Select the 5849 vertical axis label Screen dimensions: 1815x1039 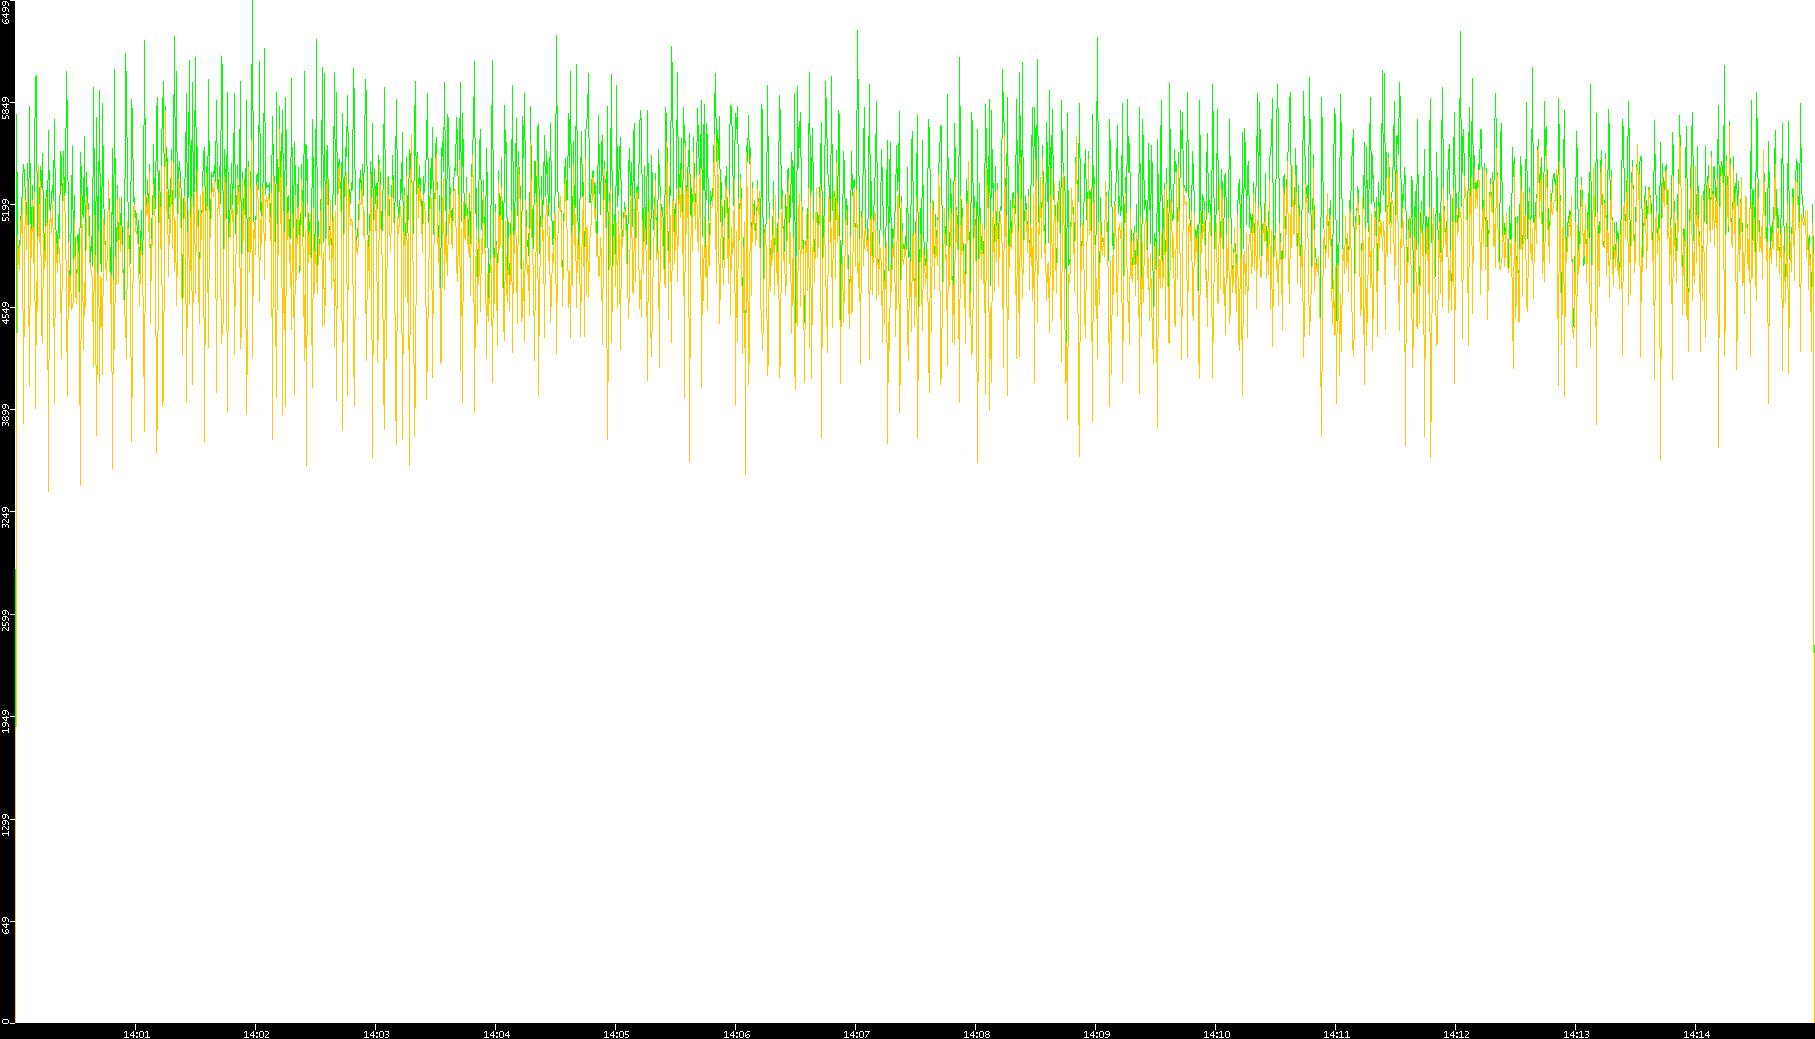7,108
